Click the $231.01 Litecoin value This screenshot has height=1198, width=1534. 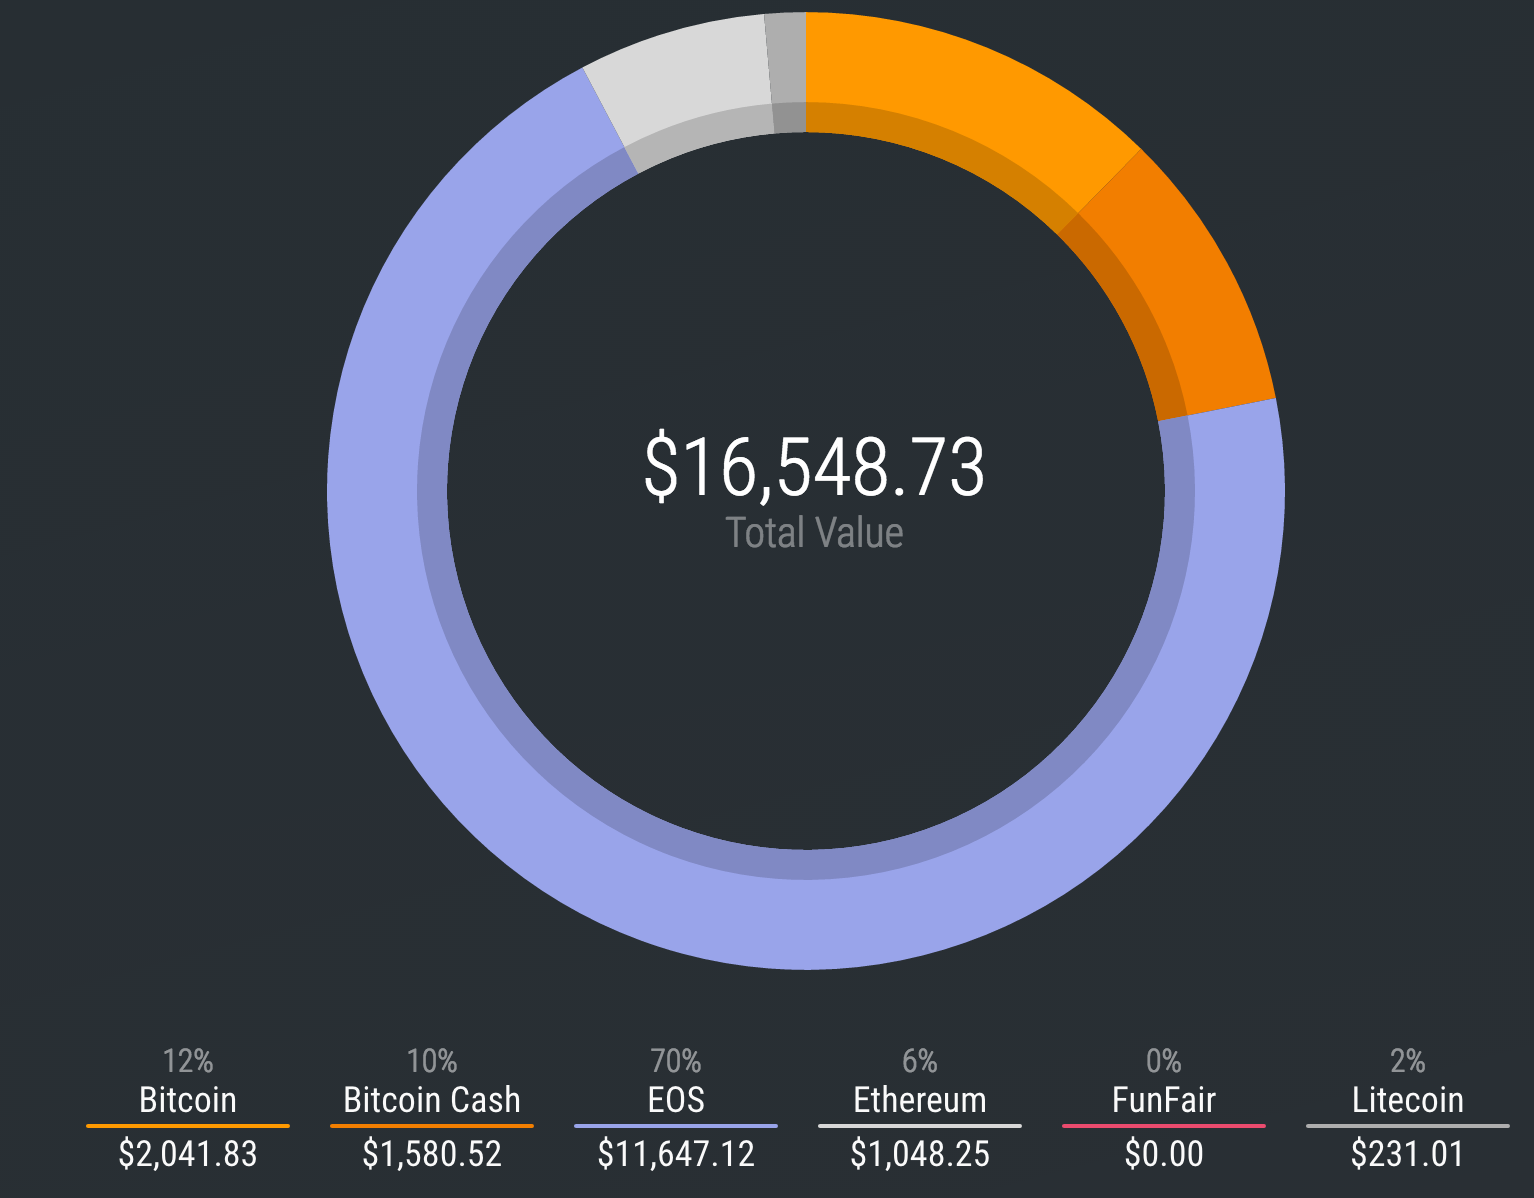click(1408, 1154)
